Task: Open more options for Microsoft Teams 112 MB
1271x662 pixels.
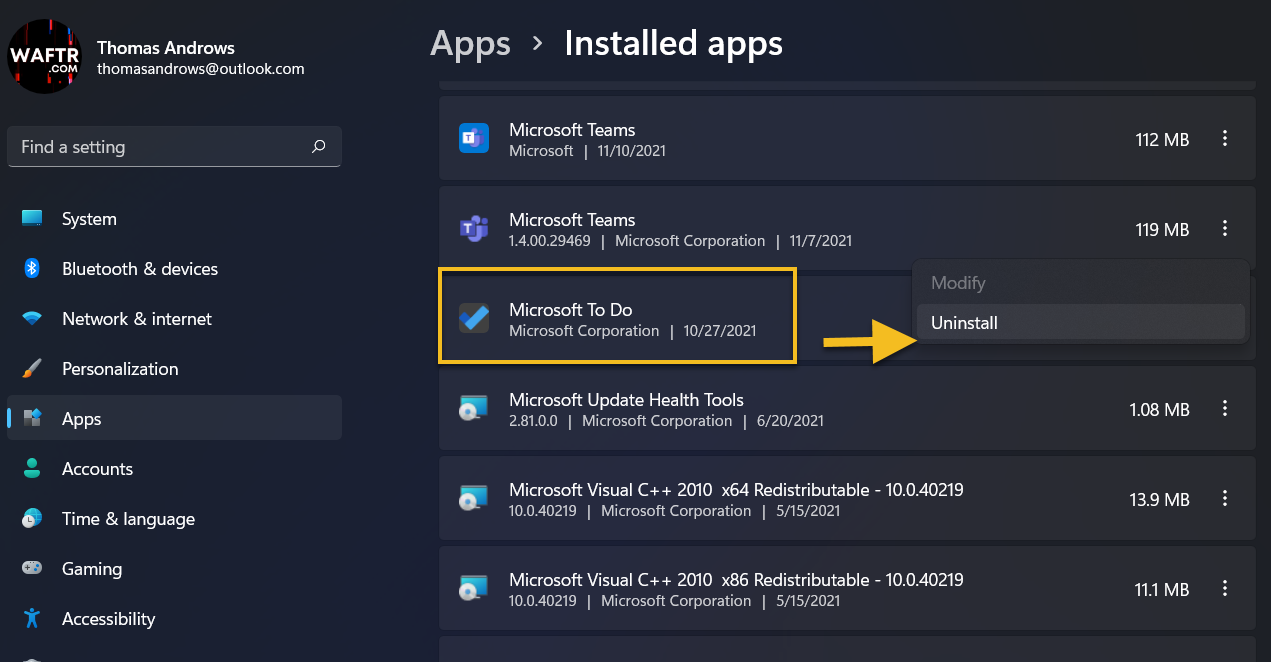Action: [x=1225, y=139]
